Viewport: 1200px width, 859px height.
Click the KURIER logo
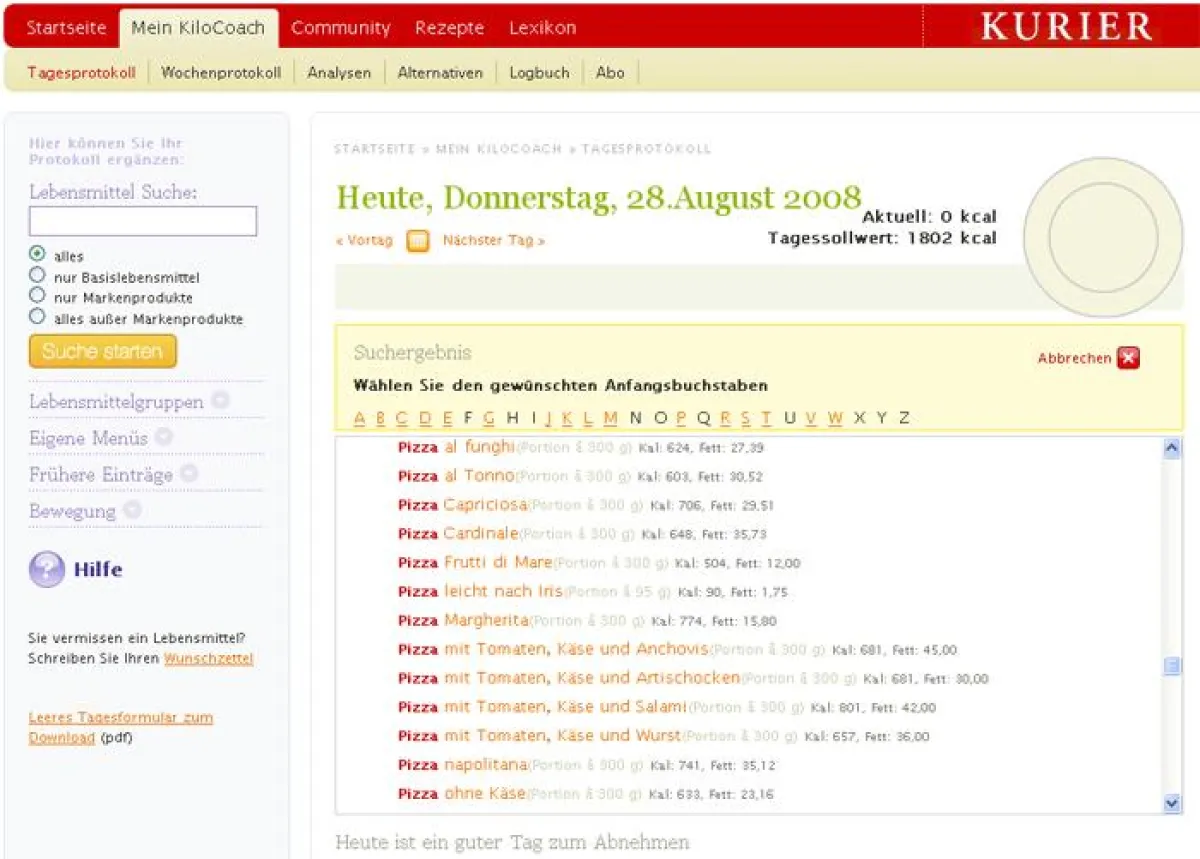pos(1066,27)
